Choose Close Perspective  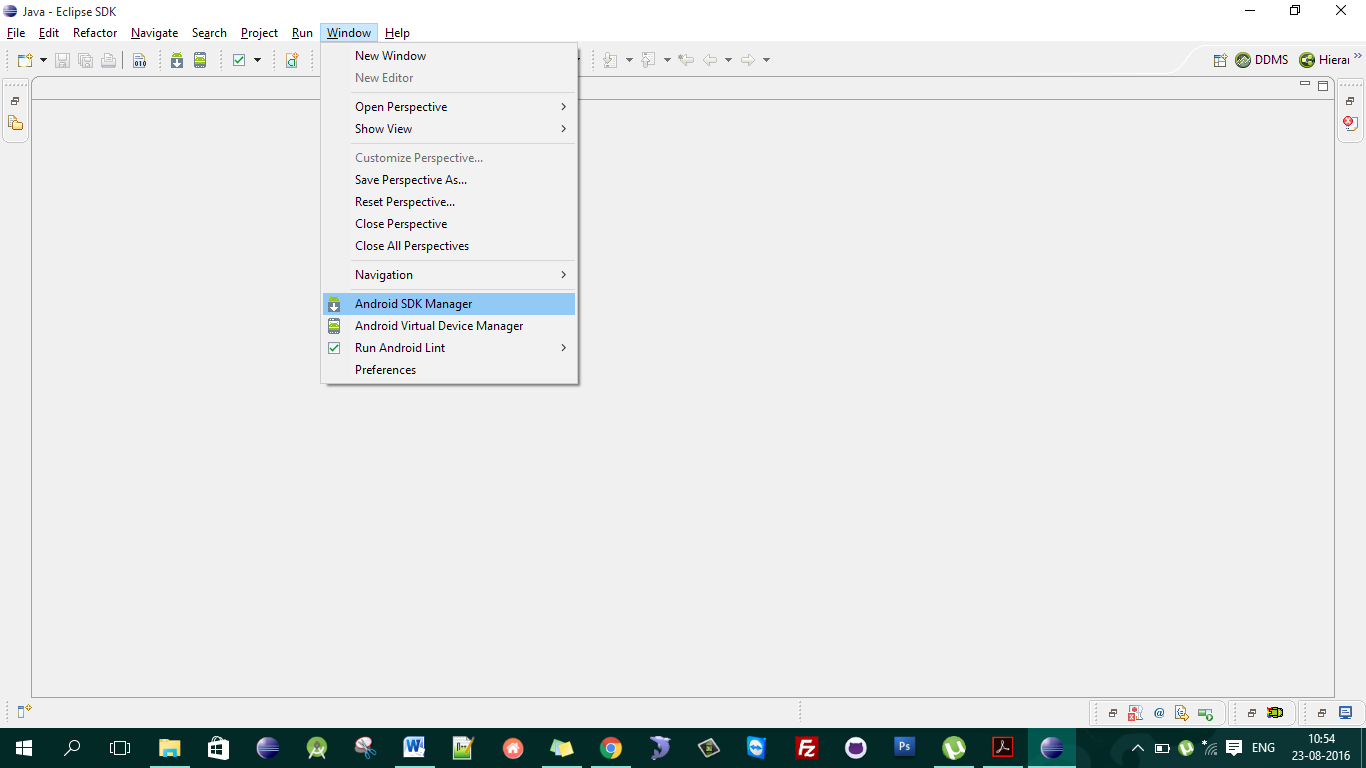[x=449, y=224]
